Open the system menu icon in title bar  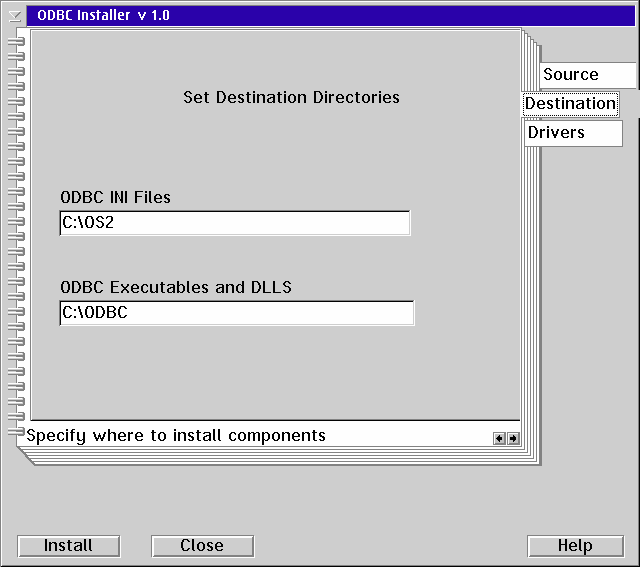coord(15,16)
